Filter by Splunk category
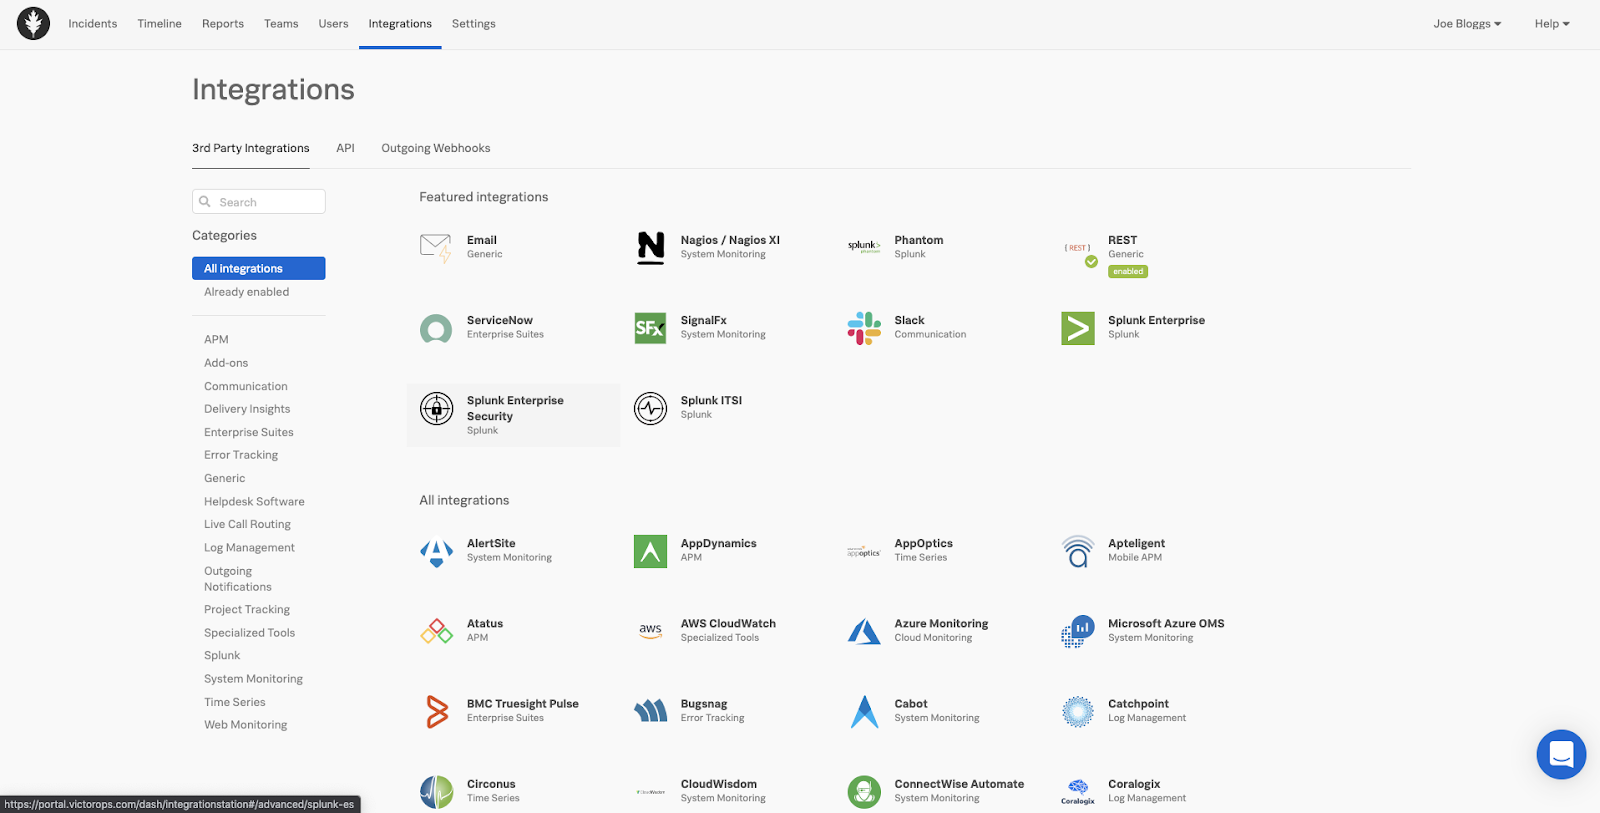 (x=222, y=656)
